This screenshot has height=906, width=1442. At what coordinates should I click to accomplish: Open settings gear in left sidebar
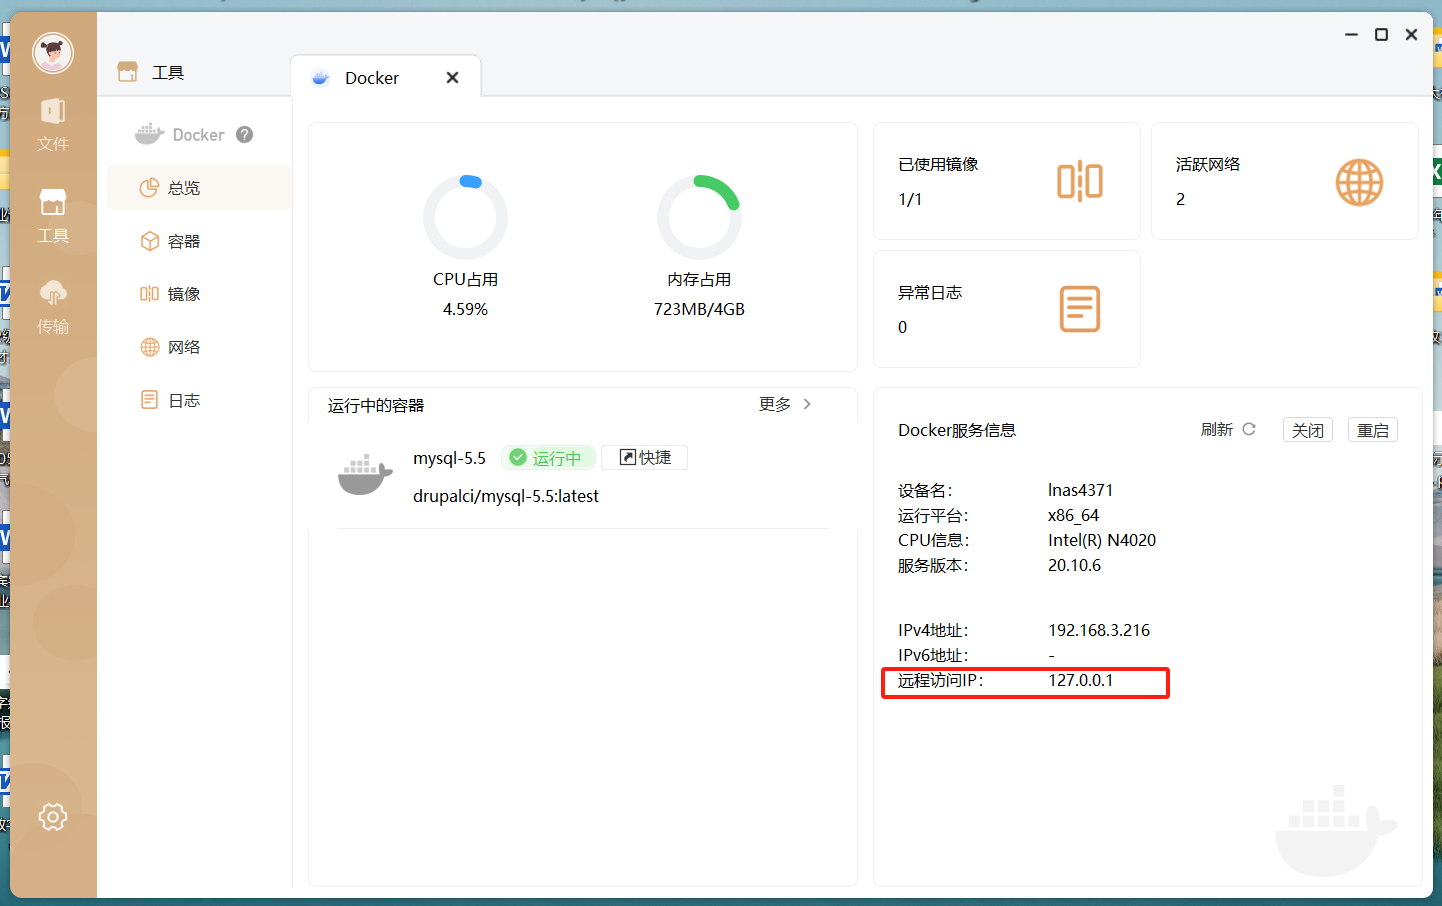pos(53,817)
